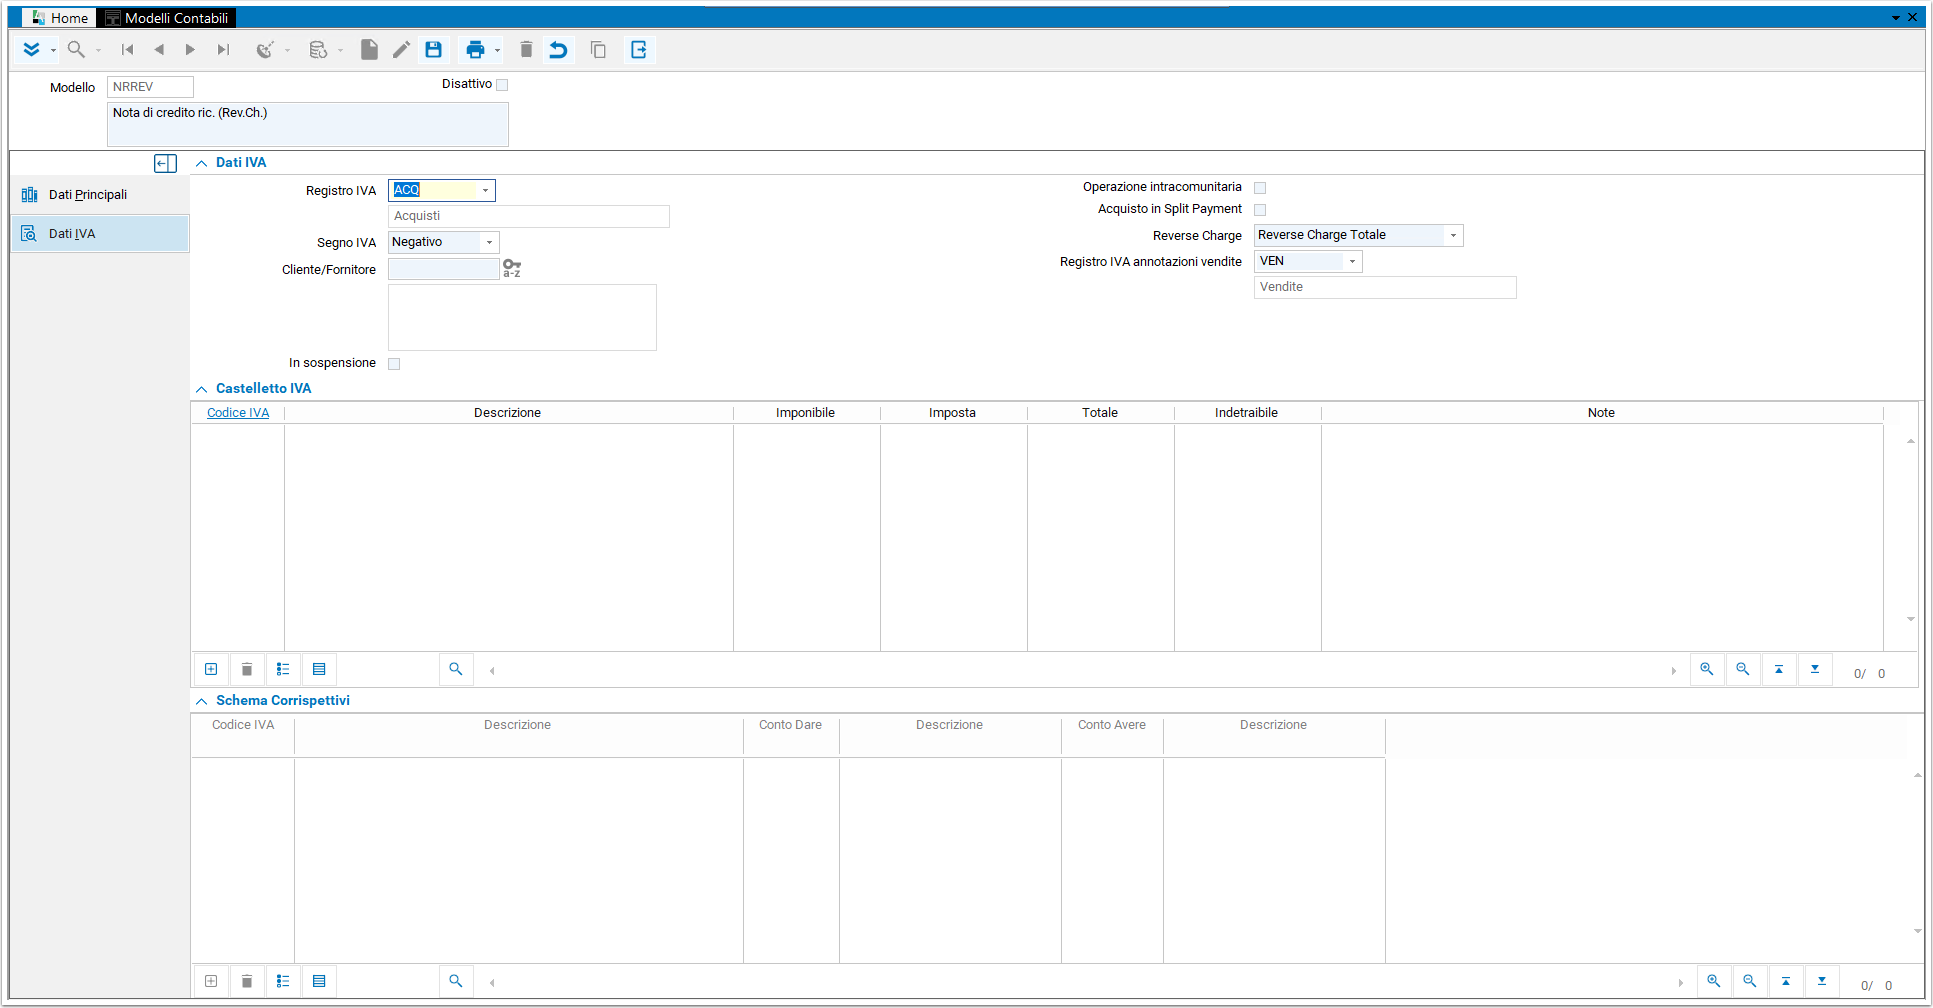
Task: Click the Conto Dare column header
Action: click(x=791, y=725)
